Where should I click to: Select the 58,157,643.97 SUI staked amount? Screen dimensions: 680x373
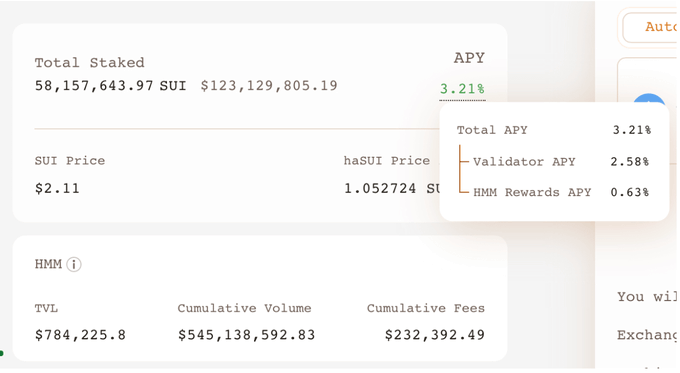click(111, 85)
